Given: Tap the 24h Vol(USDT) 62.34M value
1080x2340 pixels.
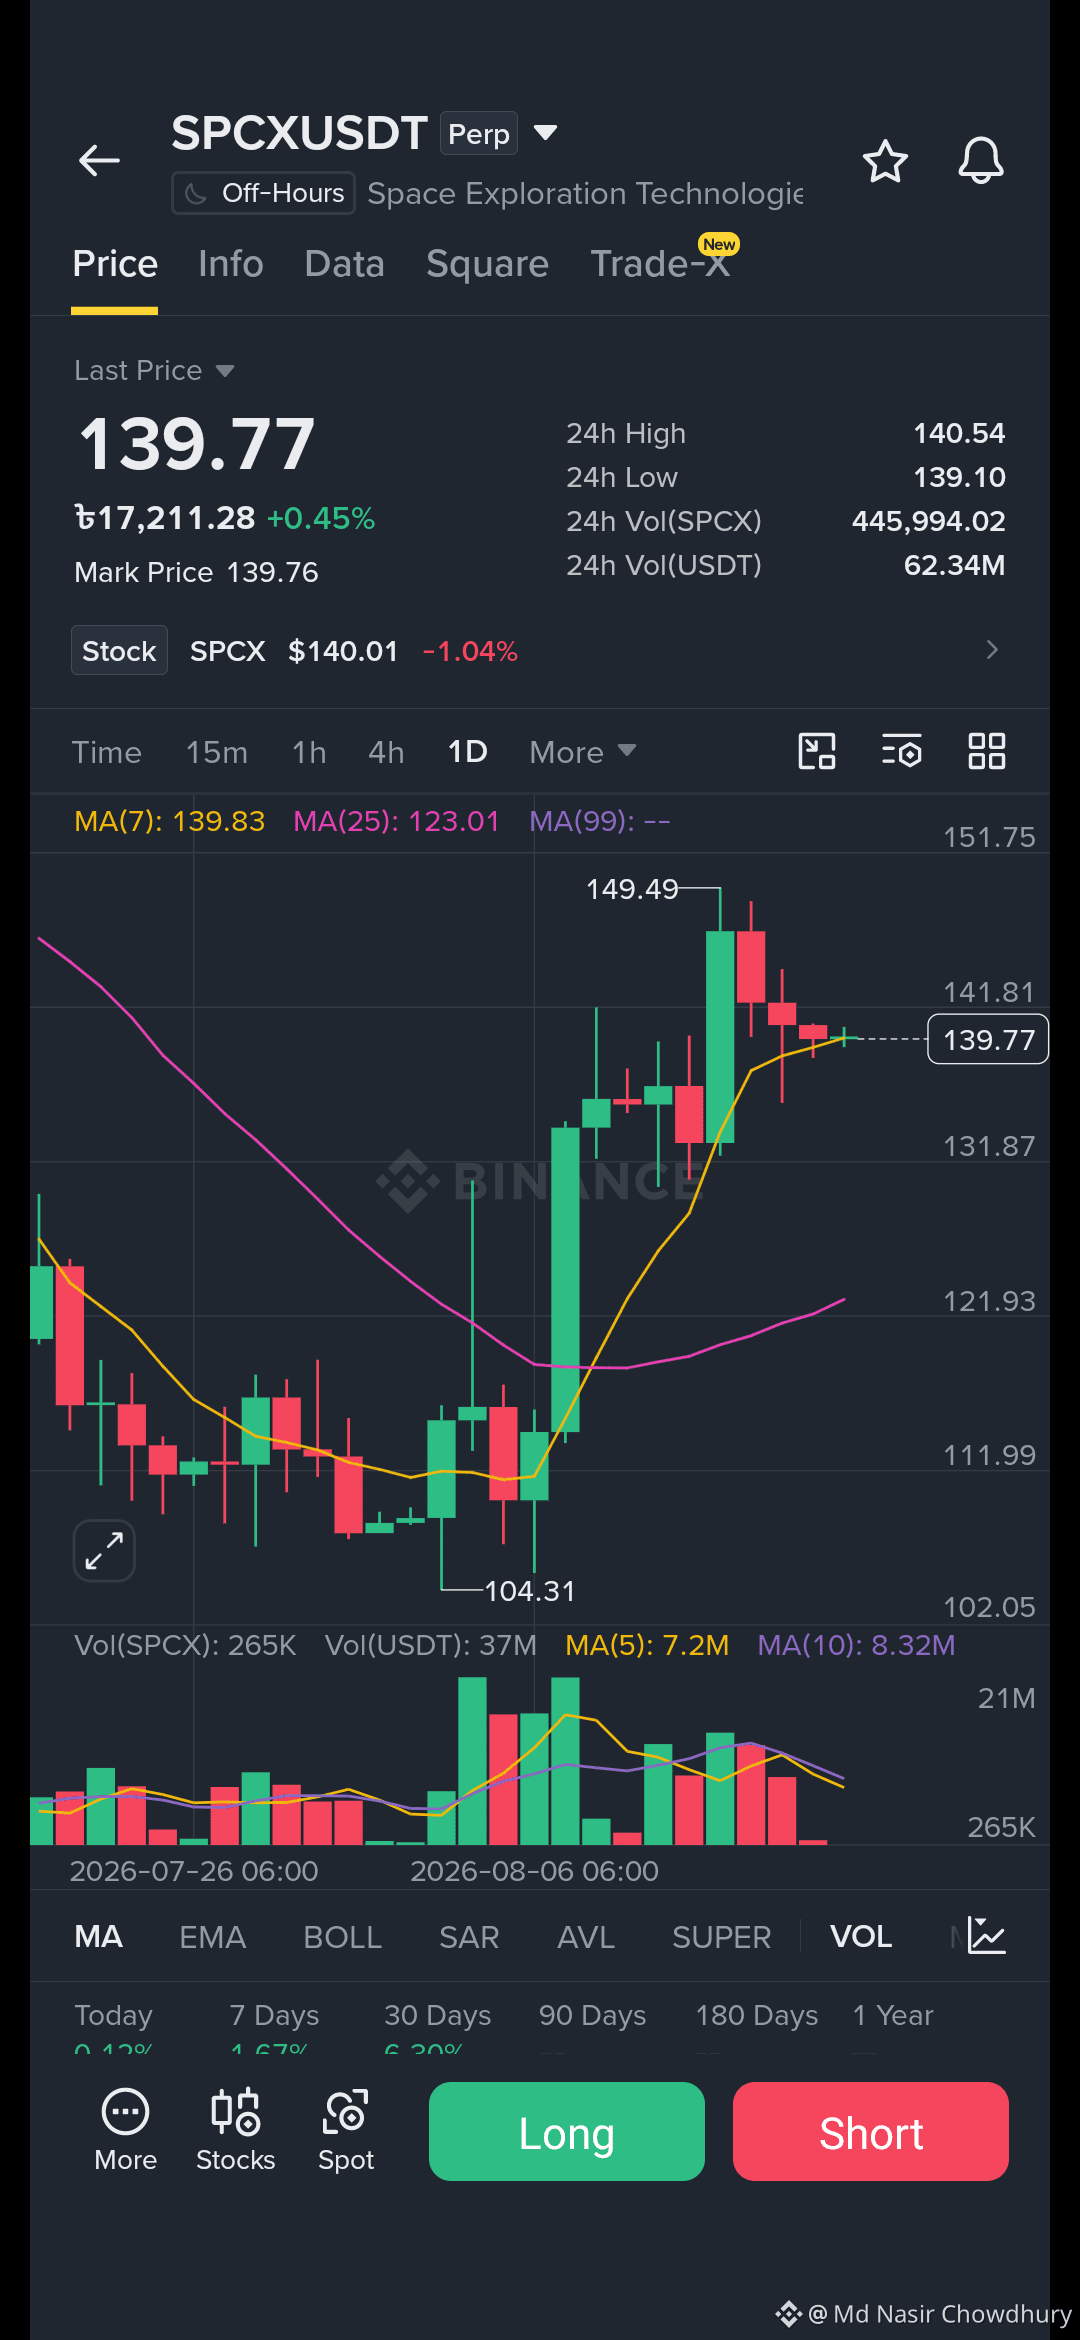Looking at the screenshot, I should pos(954,565).
